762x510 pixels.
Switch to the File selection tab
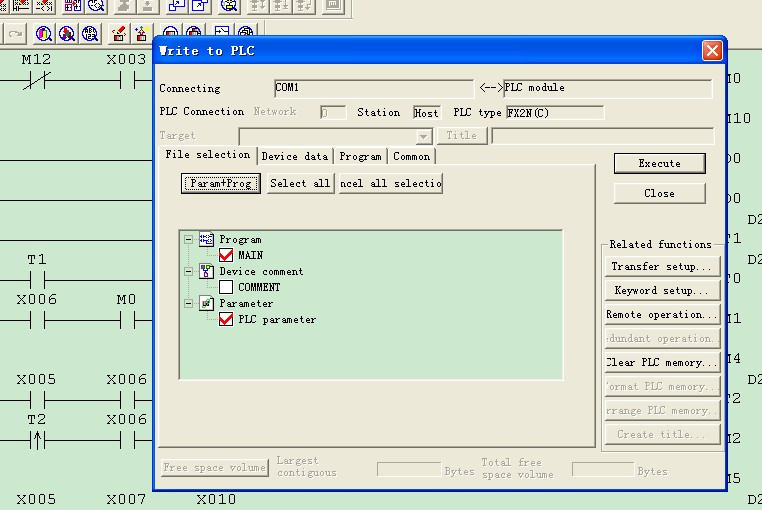point(208,155)
